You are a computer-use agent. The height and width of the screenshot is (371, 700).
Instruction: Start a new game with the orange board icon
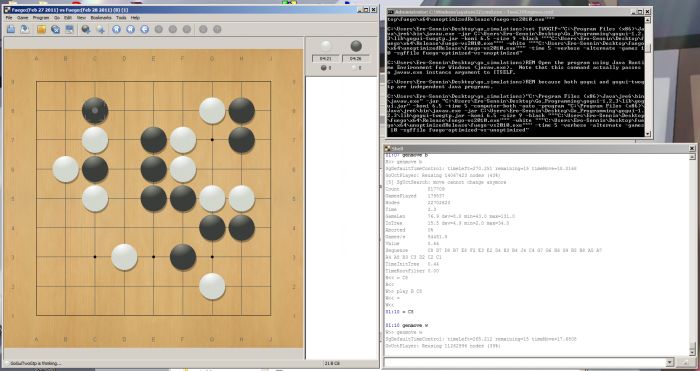[41, 29]
